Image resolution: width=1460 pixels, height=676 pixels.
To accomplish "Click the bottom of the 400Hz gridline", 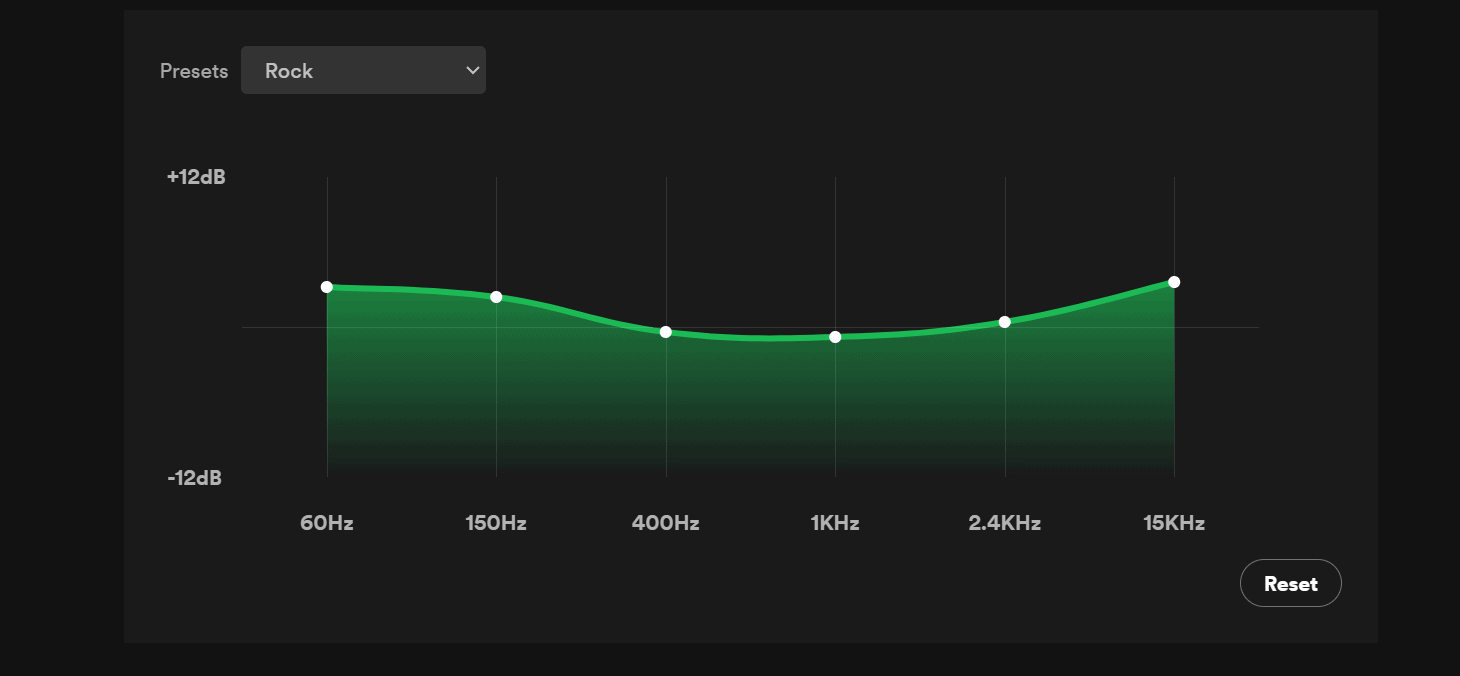I will click(666, 472).
